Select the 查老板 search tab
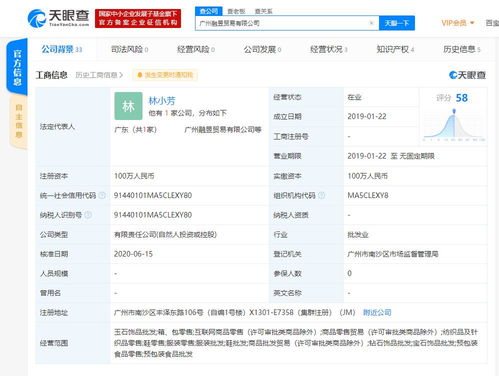The height and width of the screenshot is (376, 499). (236, 11)
